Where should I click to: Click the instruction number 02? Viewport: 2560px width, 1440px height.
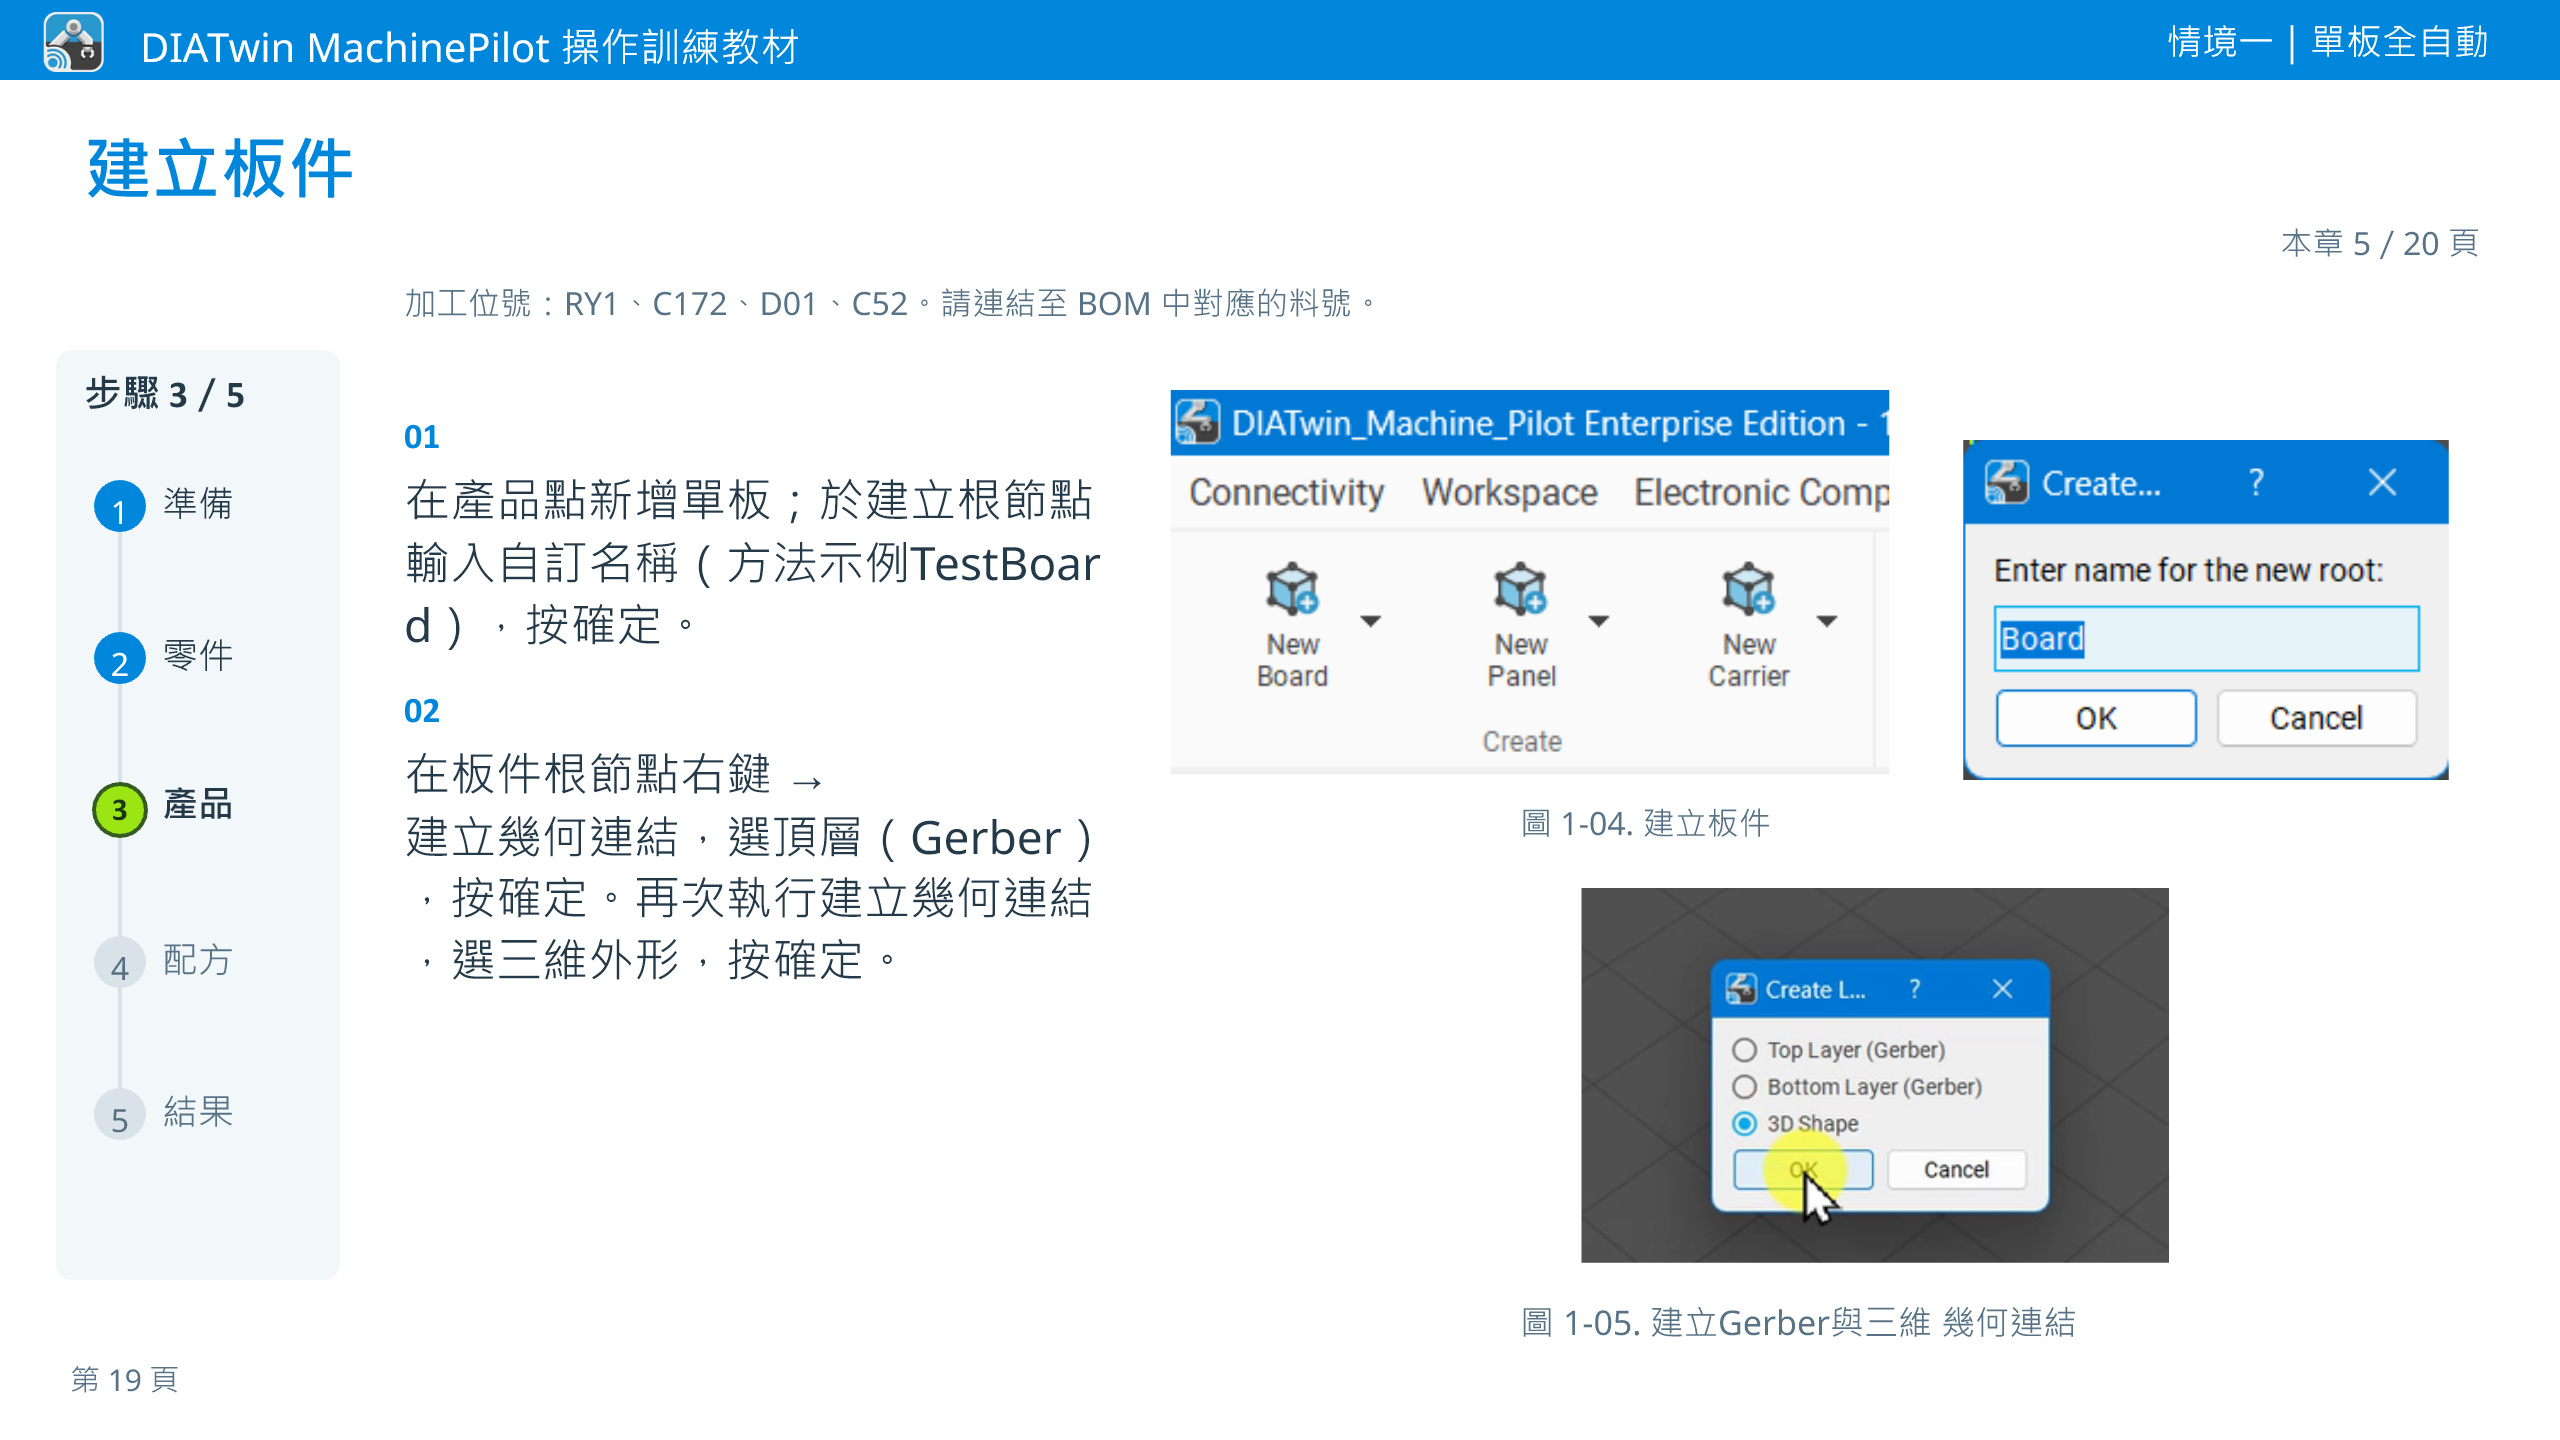(421, 711)
